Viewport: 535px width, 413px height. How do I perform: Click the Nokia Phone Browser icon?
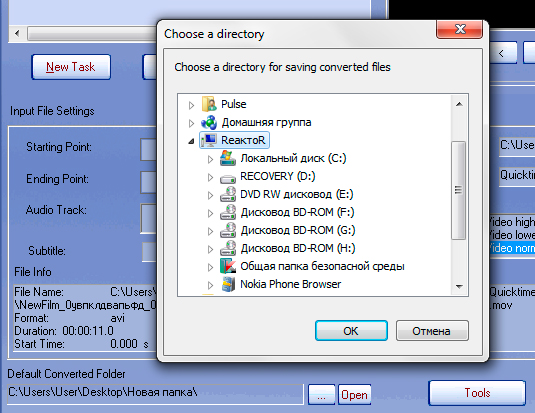pyautogui.click(x=228, y=284)
